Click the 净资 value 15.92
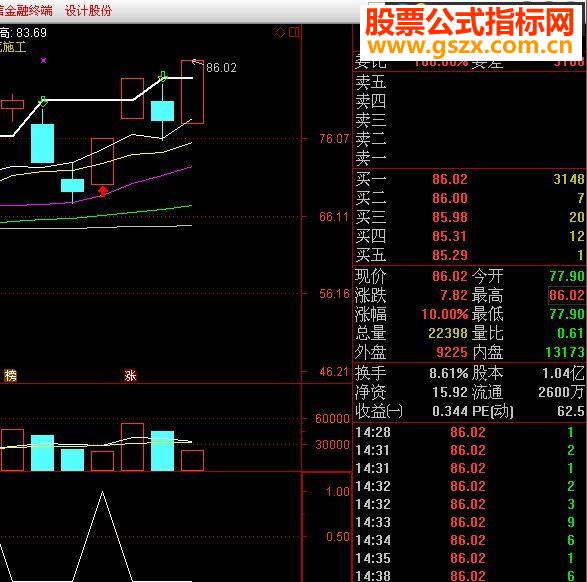Image resolution: width=587 pixels, height=582 pixels. tap(450, 392)
